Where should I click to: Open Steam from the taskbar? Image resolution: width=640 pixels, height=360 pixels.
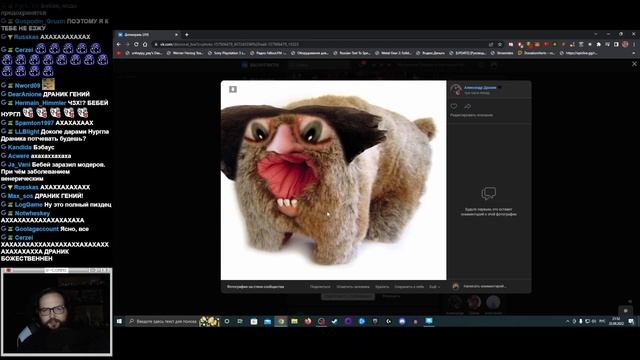click(x=334, y=322)
